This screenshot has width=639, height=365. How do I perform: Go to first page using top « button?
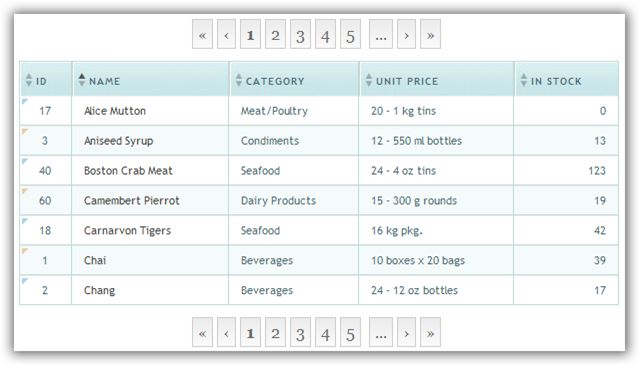coord(203,34)
